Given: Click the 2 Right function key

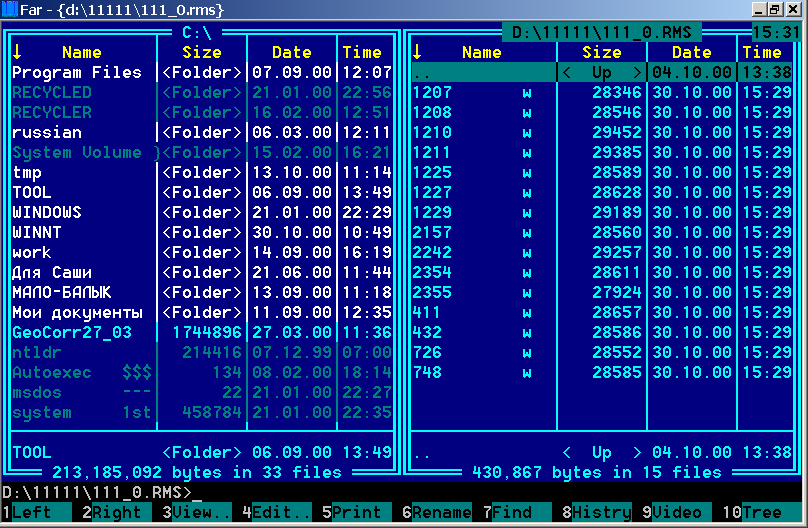Looking at the screenshot, I should click(x=116, y=513).
